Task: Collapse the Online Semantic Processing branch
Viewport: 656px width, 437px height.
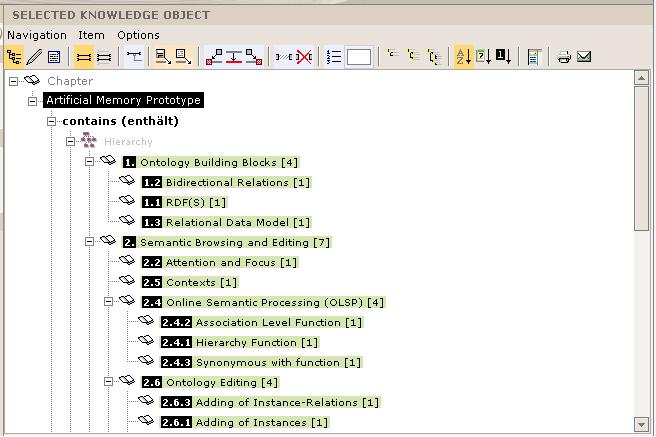Action: pos(108,302)
